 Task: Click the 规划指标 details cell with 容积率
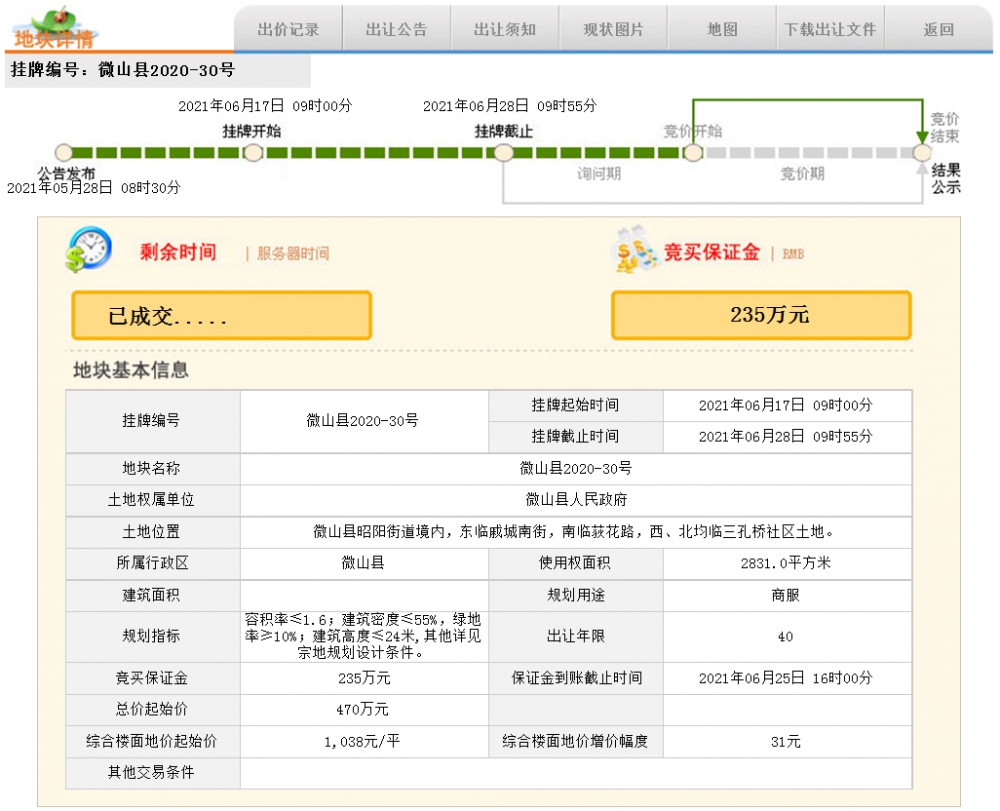[x=364, y=636]
